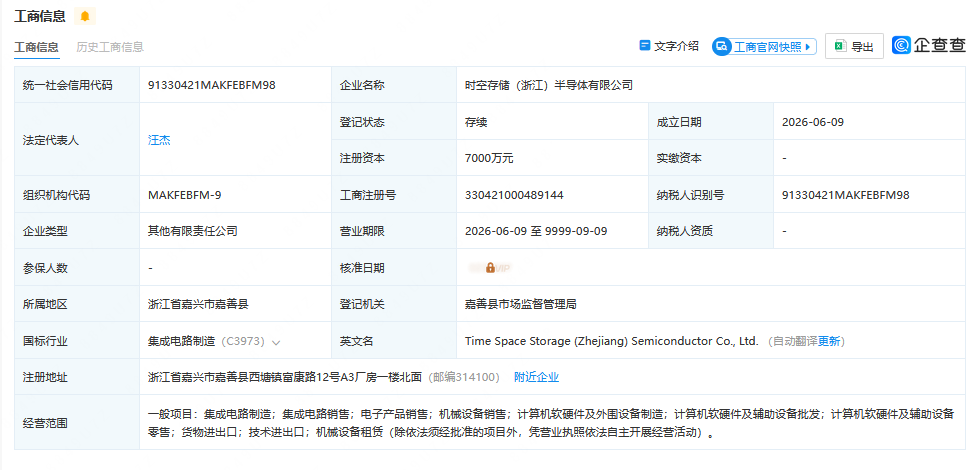Click English name Time Space Storage (Zhejiang) Semiconductor
975x470 pixels.
pos(612,341)
